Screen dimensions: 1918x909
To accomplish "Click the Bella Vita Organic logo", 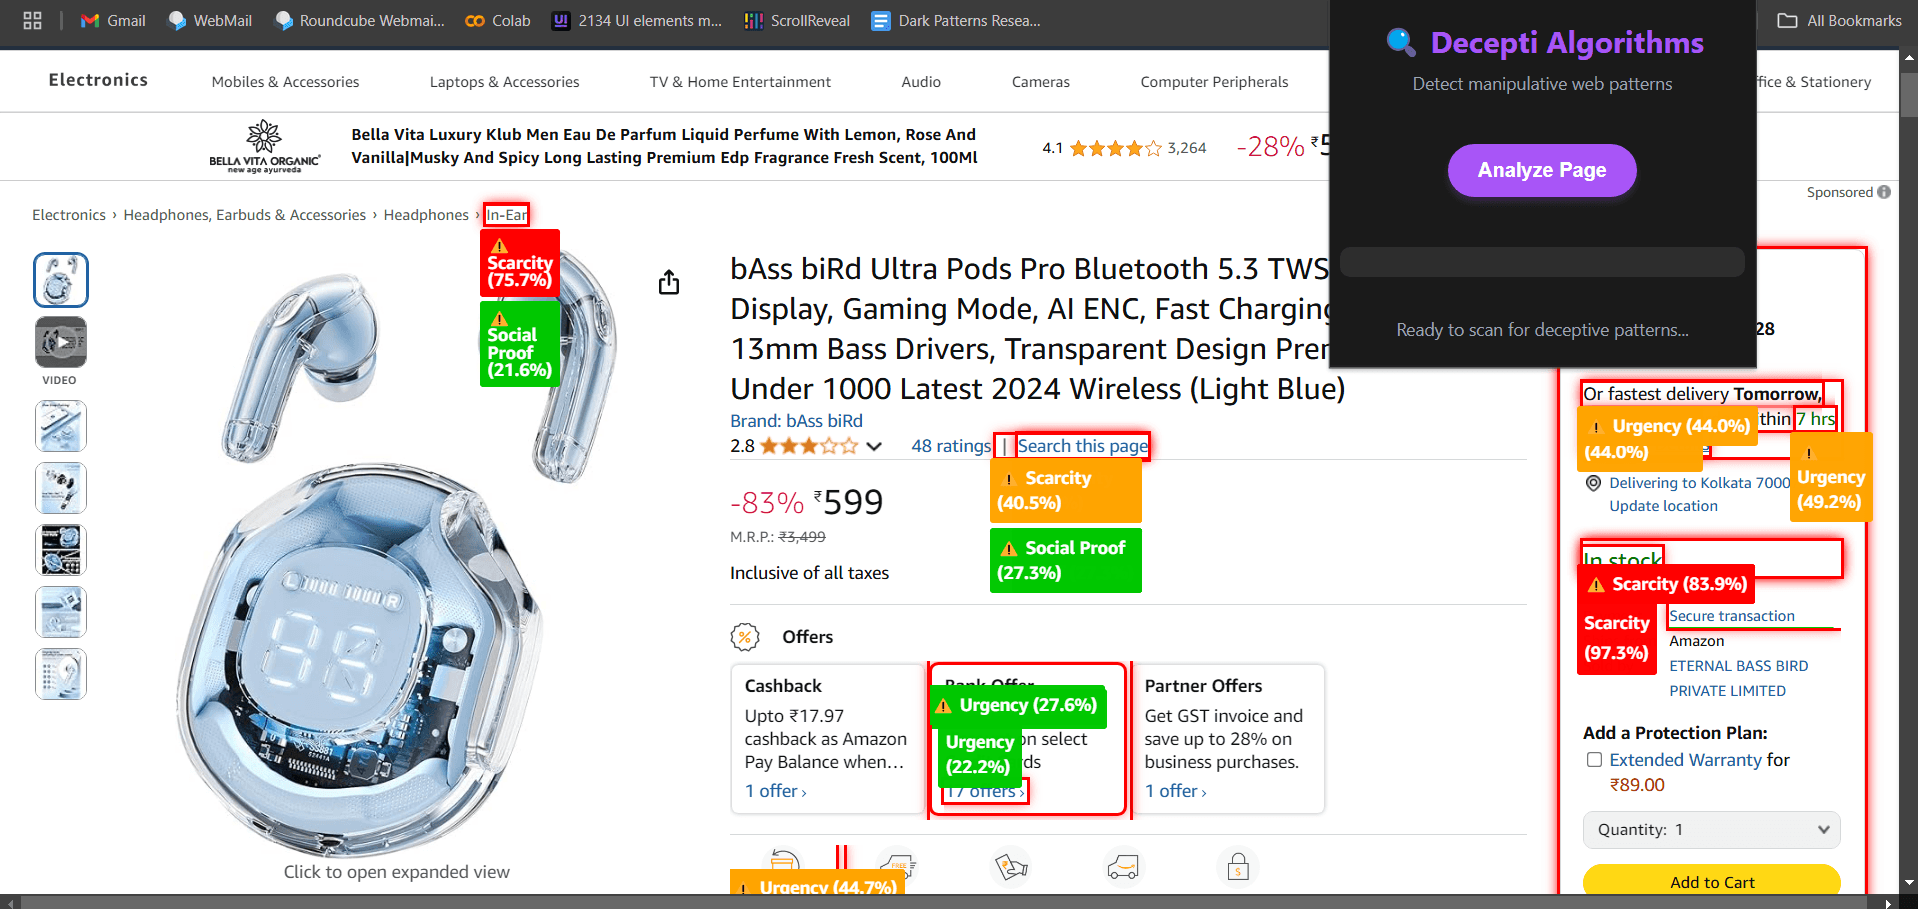I will pos(264,146).
